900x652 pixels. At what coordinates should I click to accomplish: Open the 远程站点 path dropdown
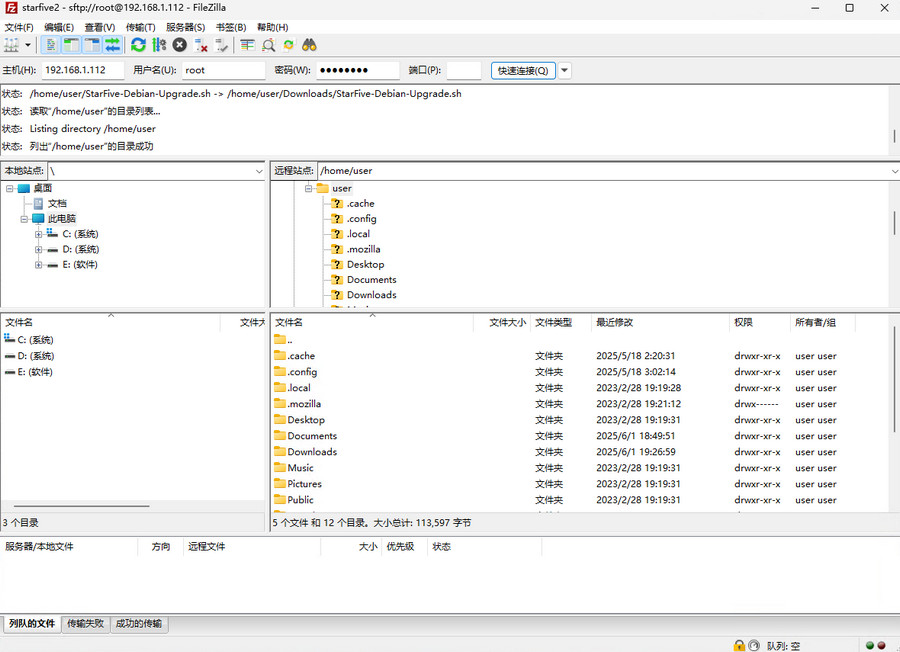click(894, 171)
